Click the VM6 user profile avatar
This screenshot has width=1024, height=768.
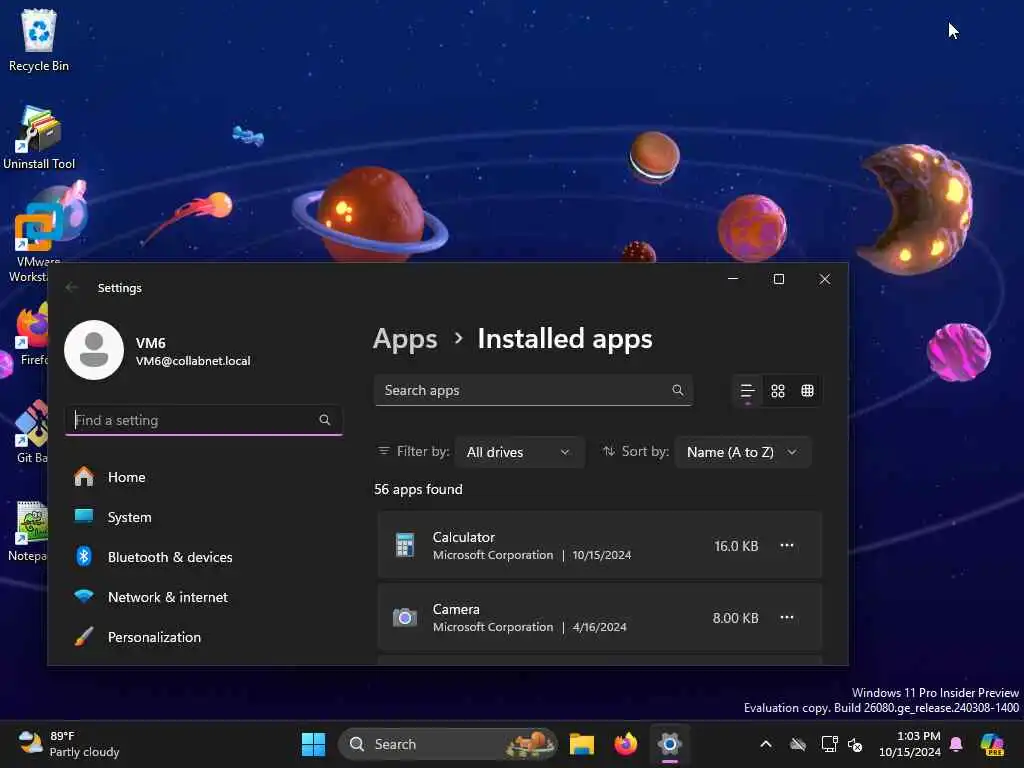tap(93, 350)
